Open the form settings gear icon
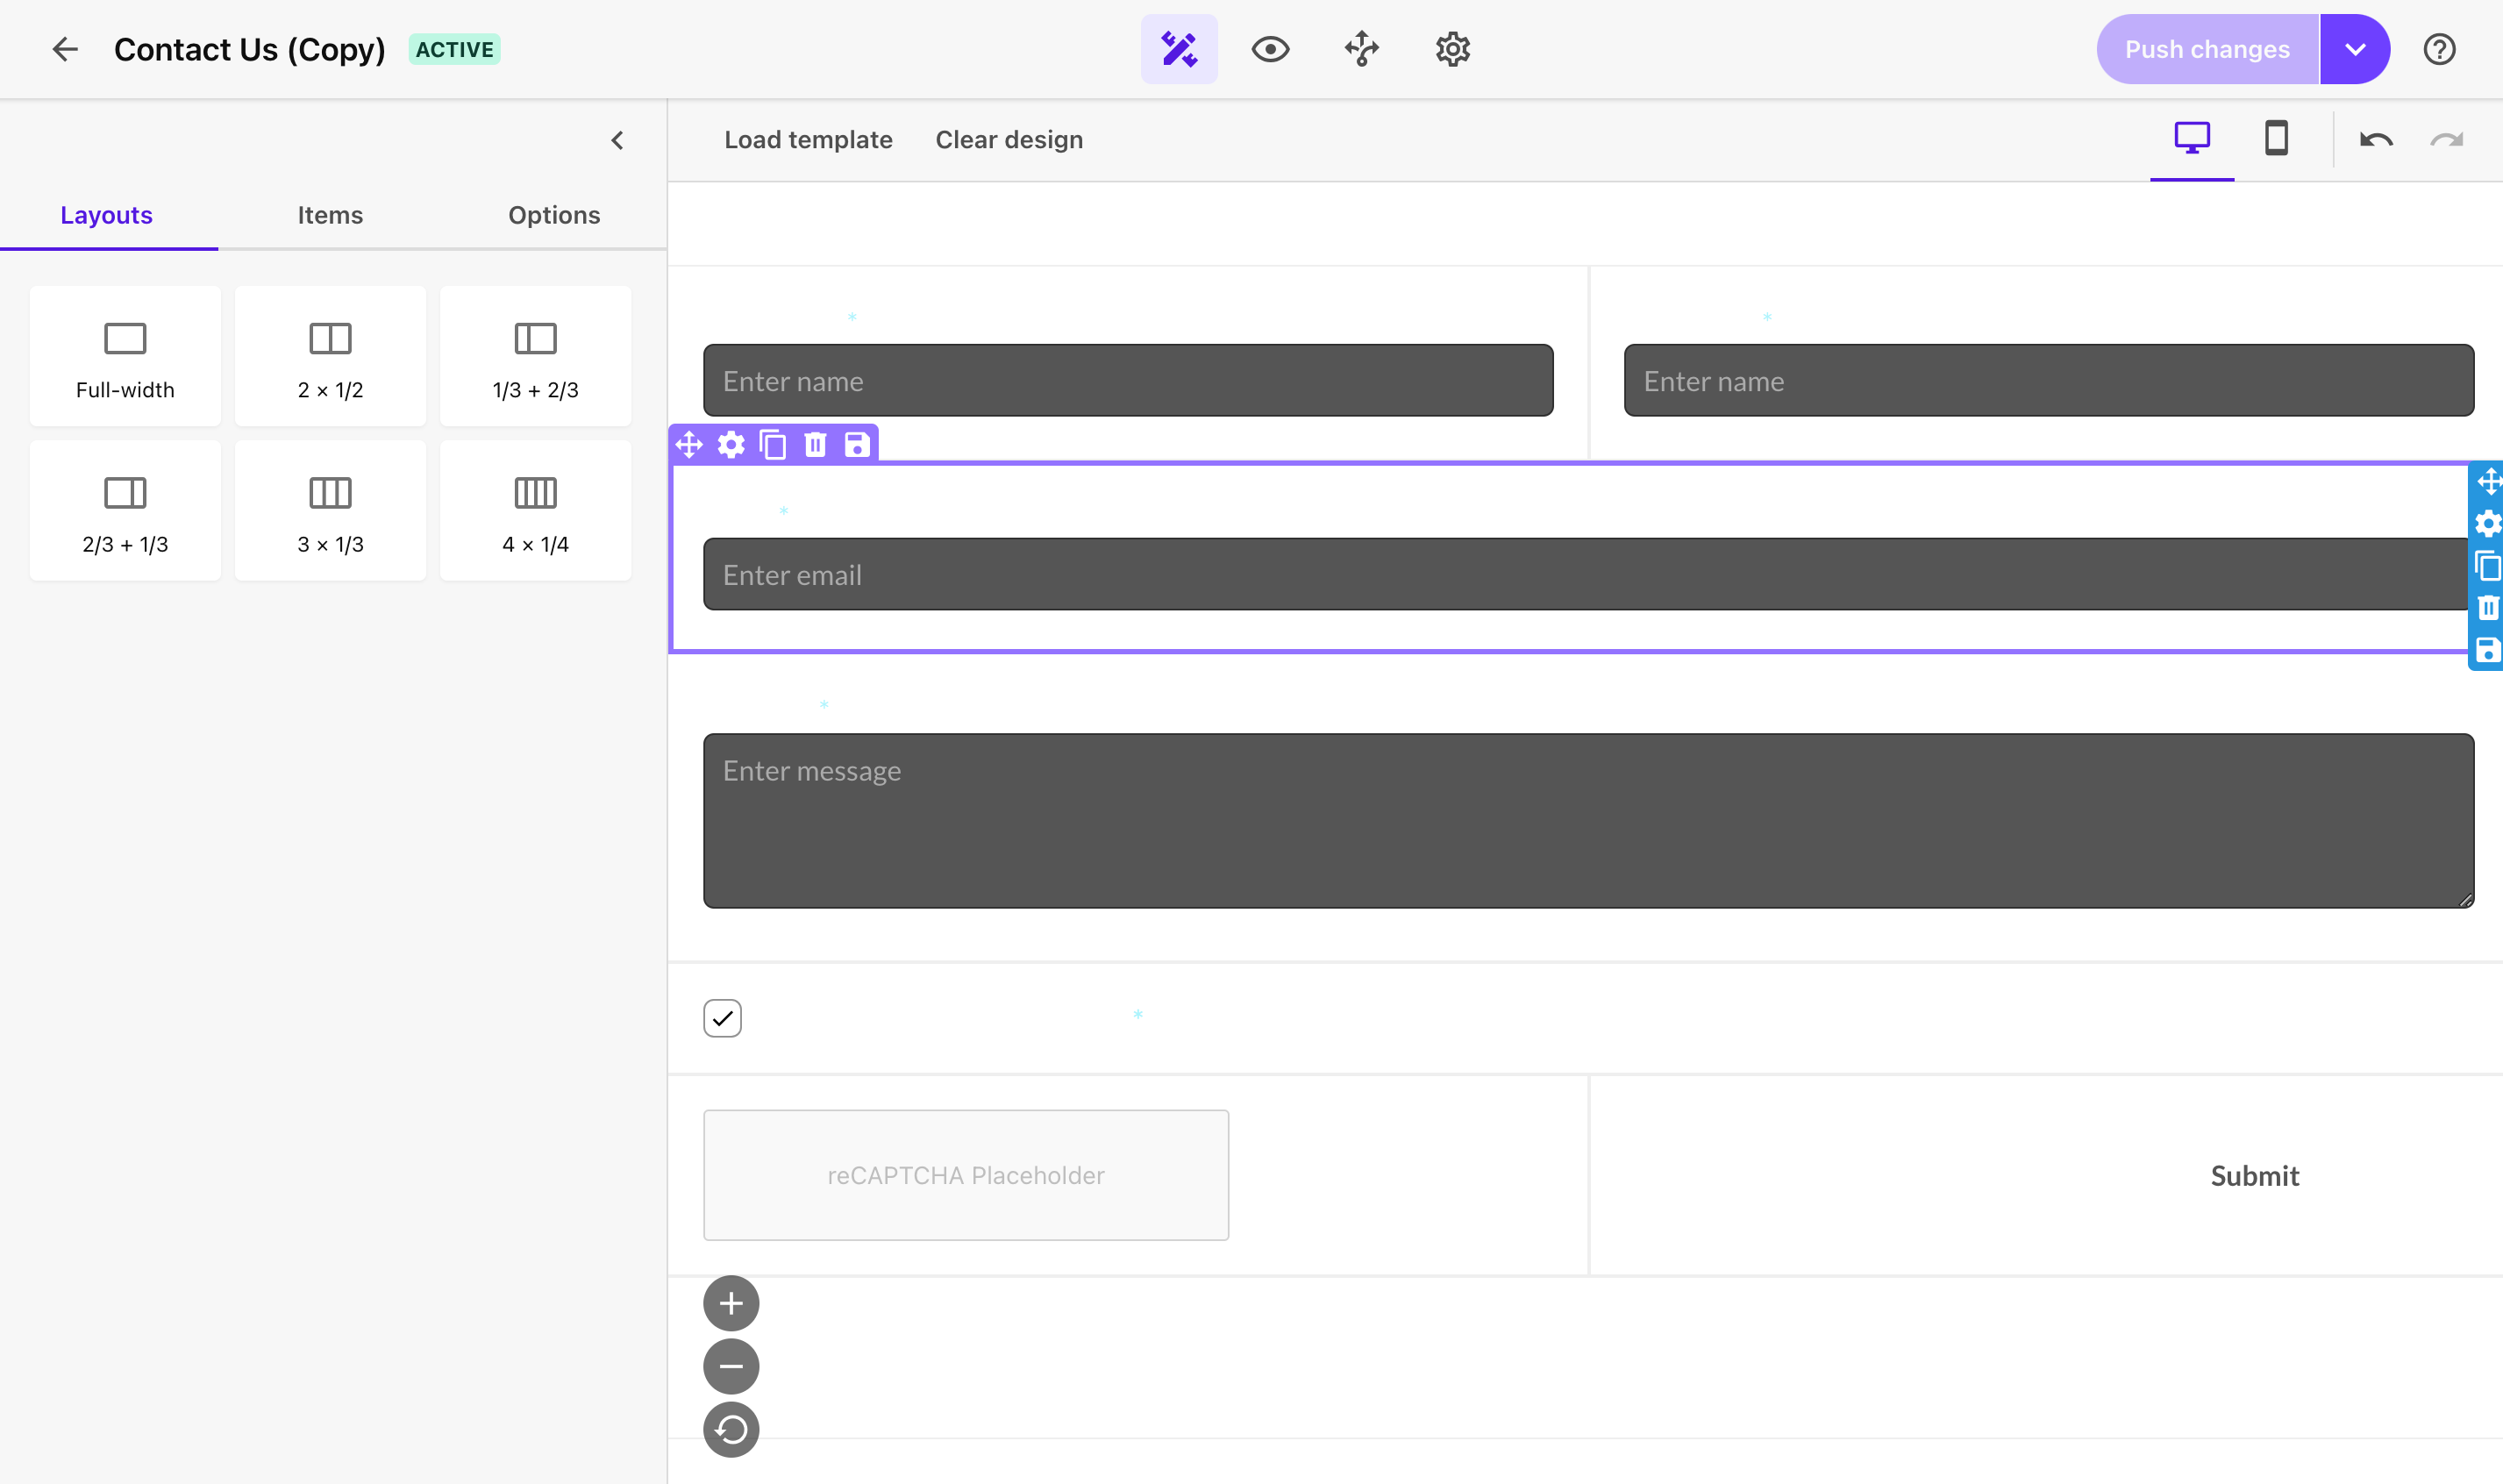This screenshot has width=2503, height=1484. tap(1452, 48)
